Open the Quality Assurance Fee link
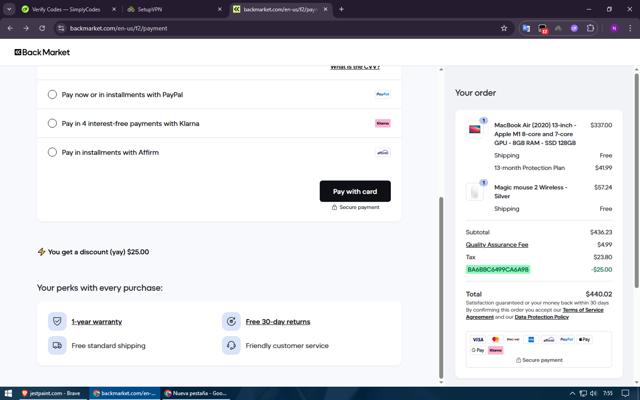This screenshot has height=400, width=640. pos(497,244)
